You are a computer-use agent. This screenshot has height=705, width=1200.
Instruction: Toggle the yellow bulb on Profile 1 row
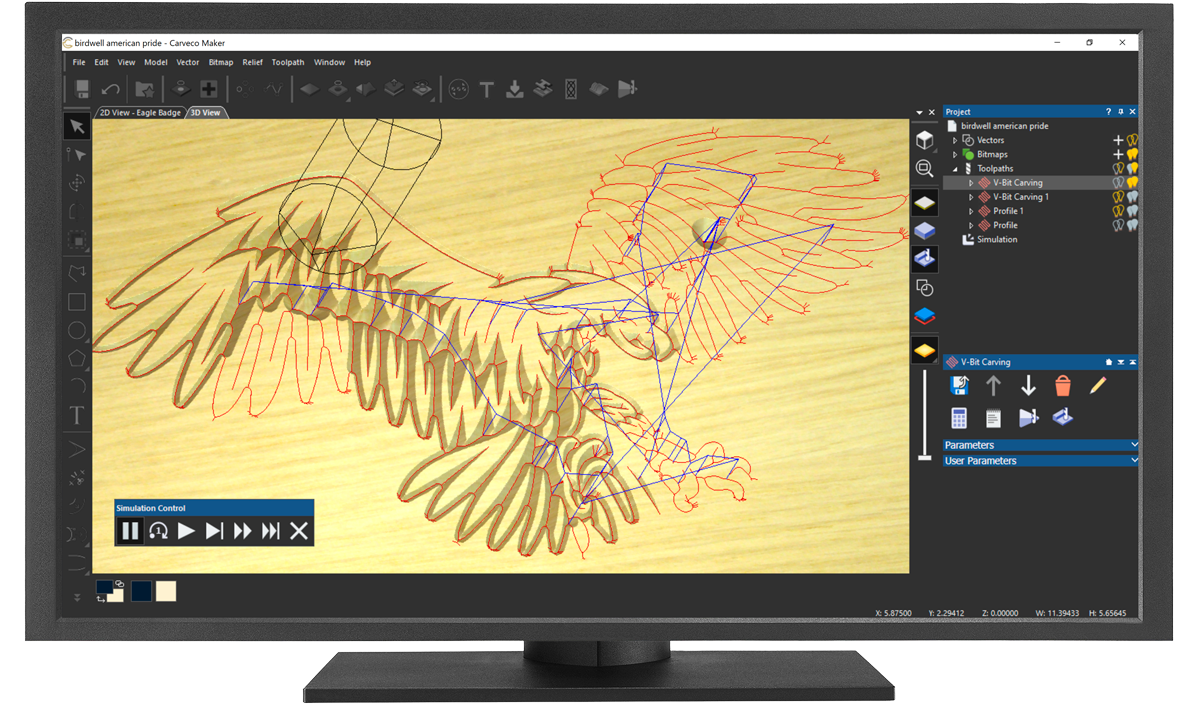coord(1120,211)
